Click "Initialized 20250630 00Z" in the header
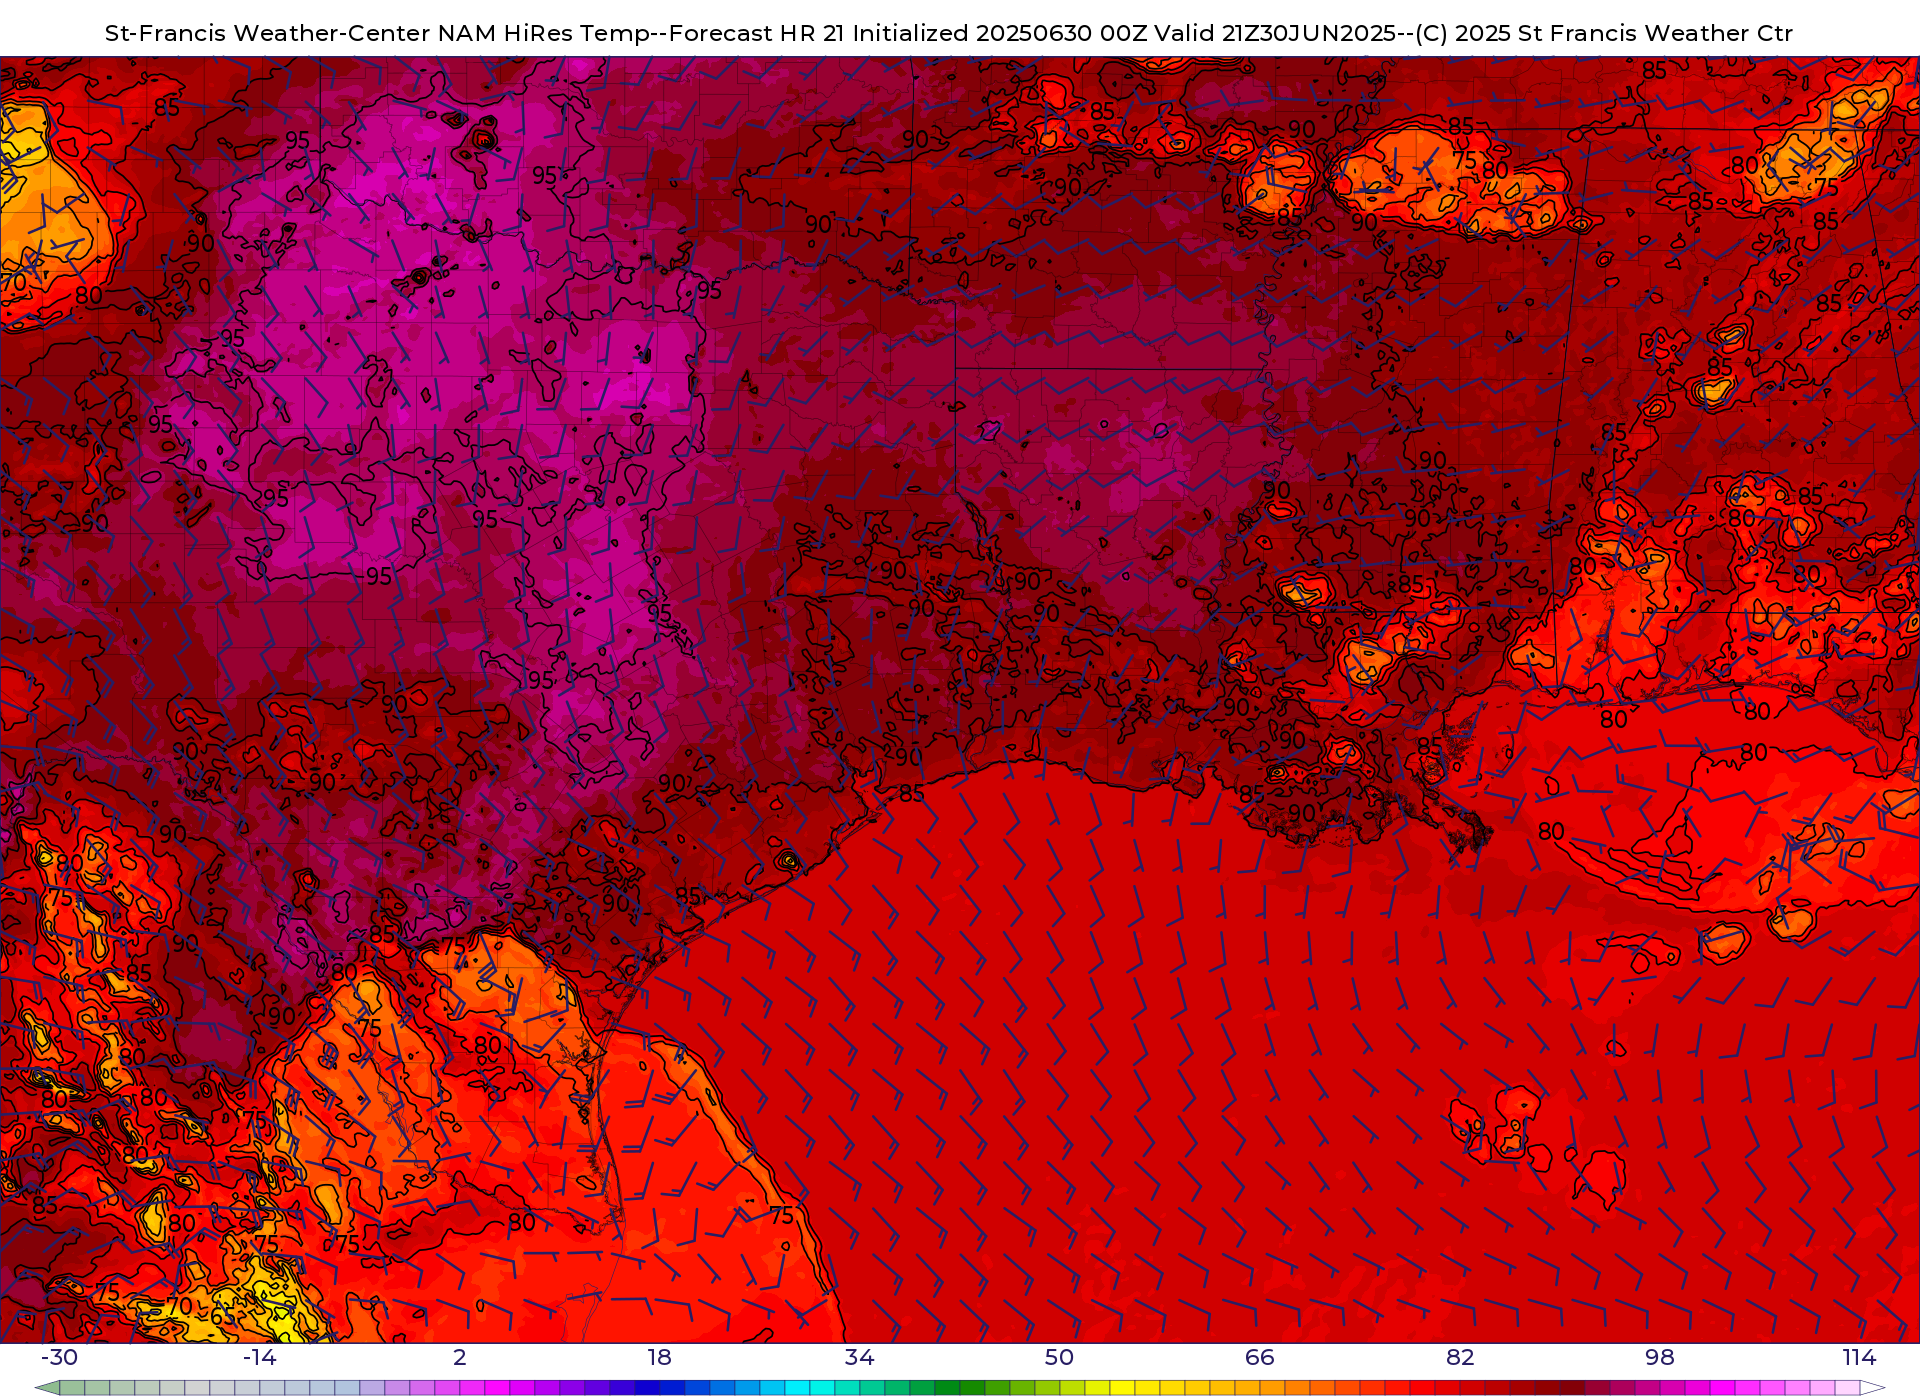The width and height of the screenshot is (1920, 1400). 1000,33
